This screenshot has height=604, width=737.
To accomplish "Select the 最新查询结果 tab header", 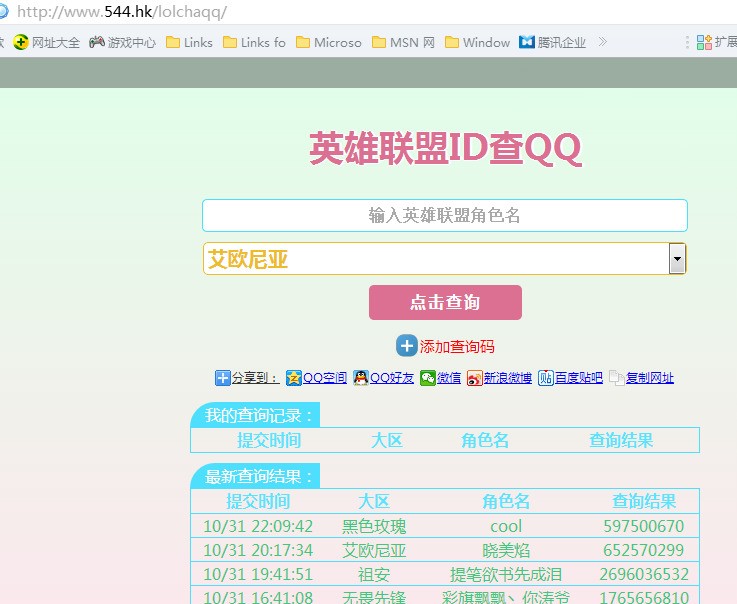I will [255, 476].
